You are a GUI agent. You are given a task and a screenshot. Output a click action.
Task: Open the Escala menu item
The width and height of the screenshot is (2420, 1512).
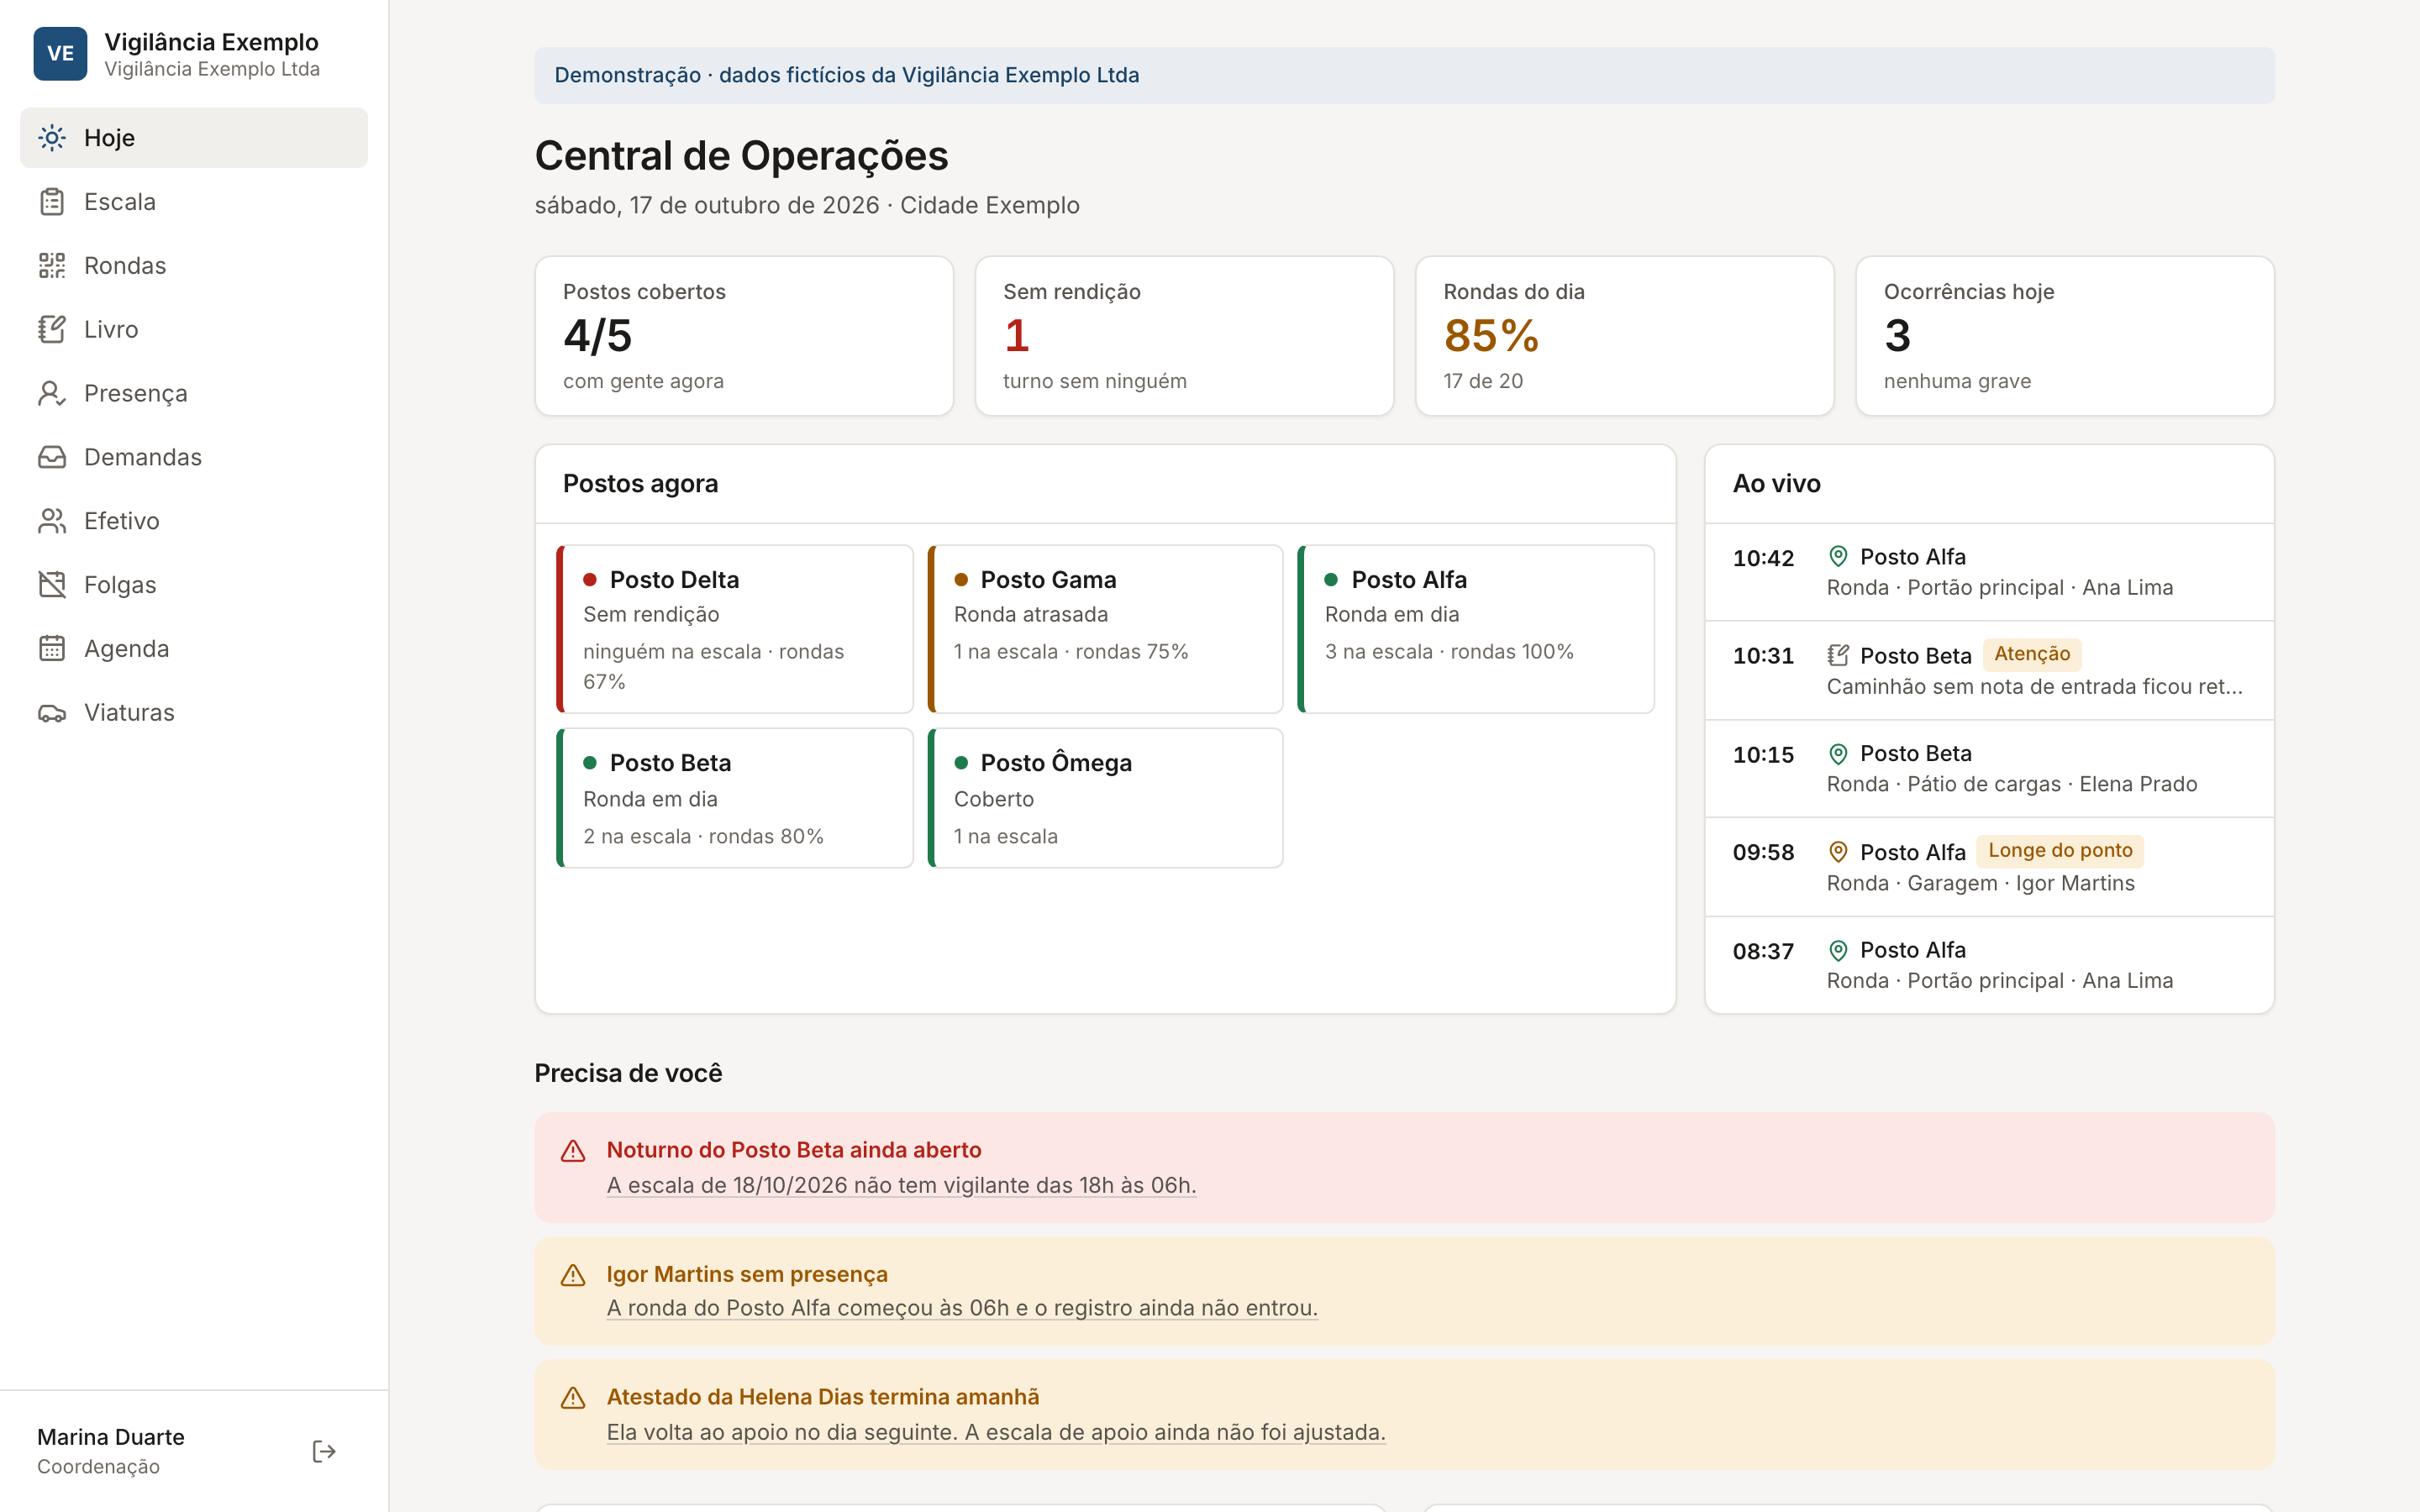click(194, 202)
